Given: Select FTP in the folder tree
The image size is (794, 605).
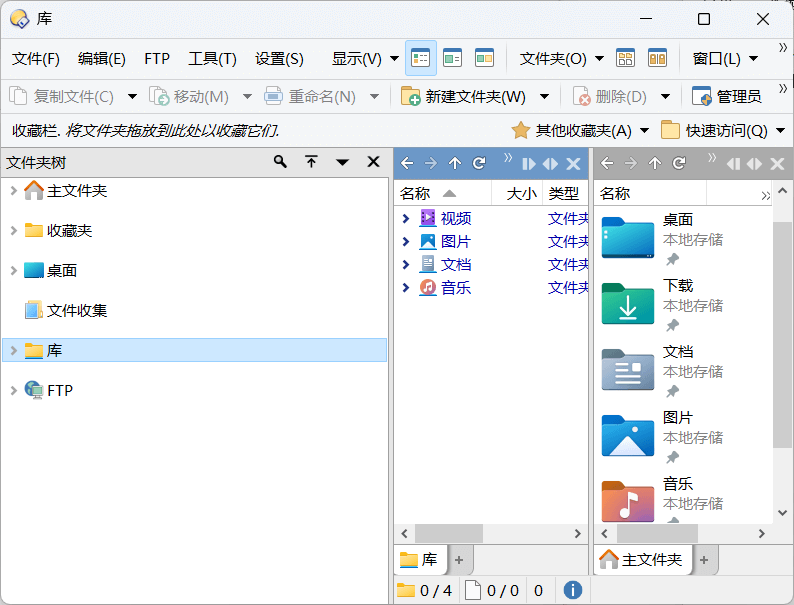Looking at the screenshot, I should click(x=60, y=390).
